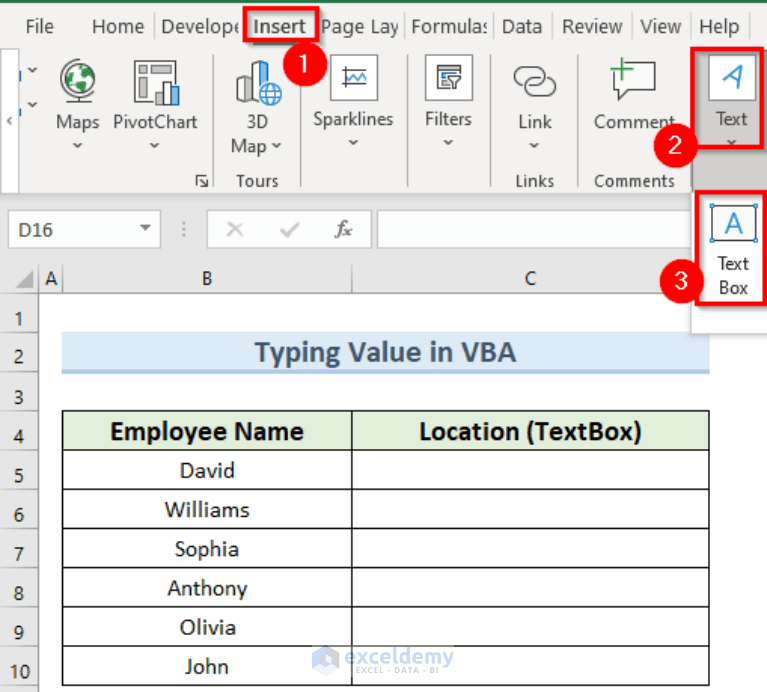This screenshot has width=767, height=692.
Task: Choose Text Box from the dropdown
Action: click(733, 249)
